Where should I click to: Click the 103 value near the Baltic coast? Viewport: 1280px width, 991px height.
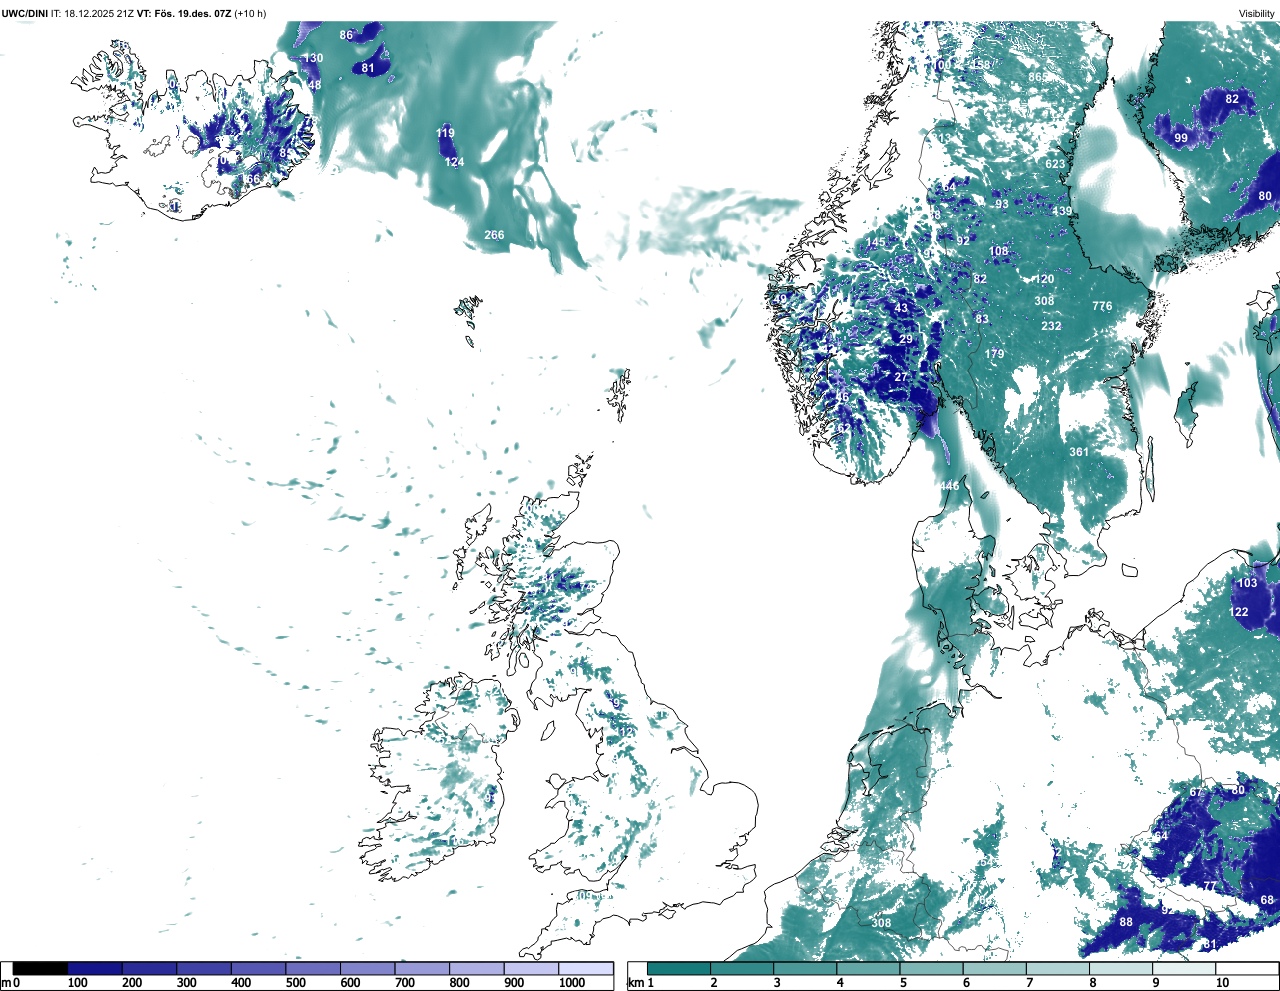[x=1248, y=583]
